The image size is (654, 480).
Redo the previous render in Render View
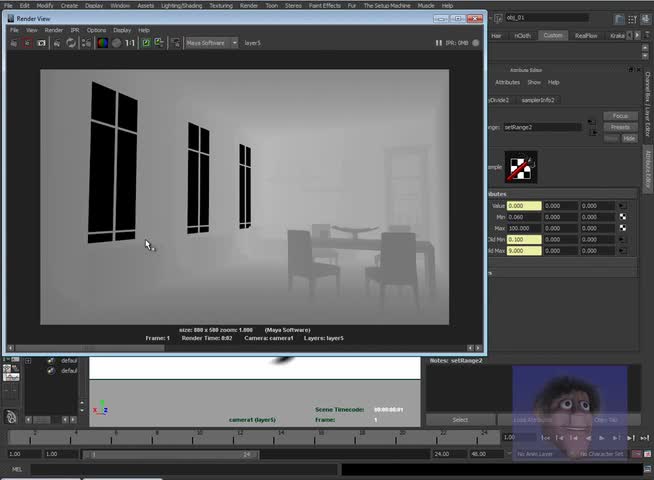click(14, 43)
